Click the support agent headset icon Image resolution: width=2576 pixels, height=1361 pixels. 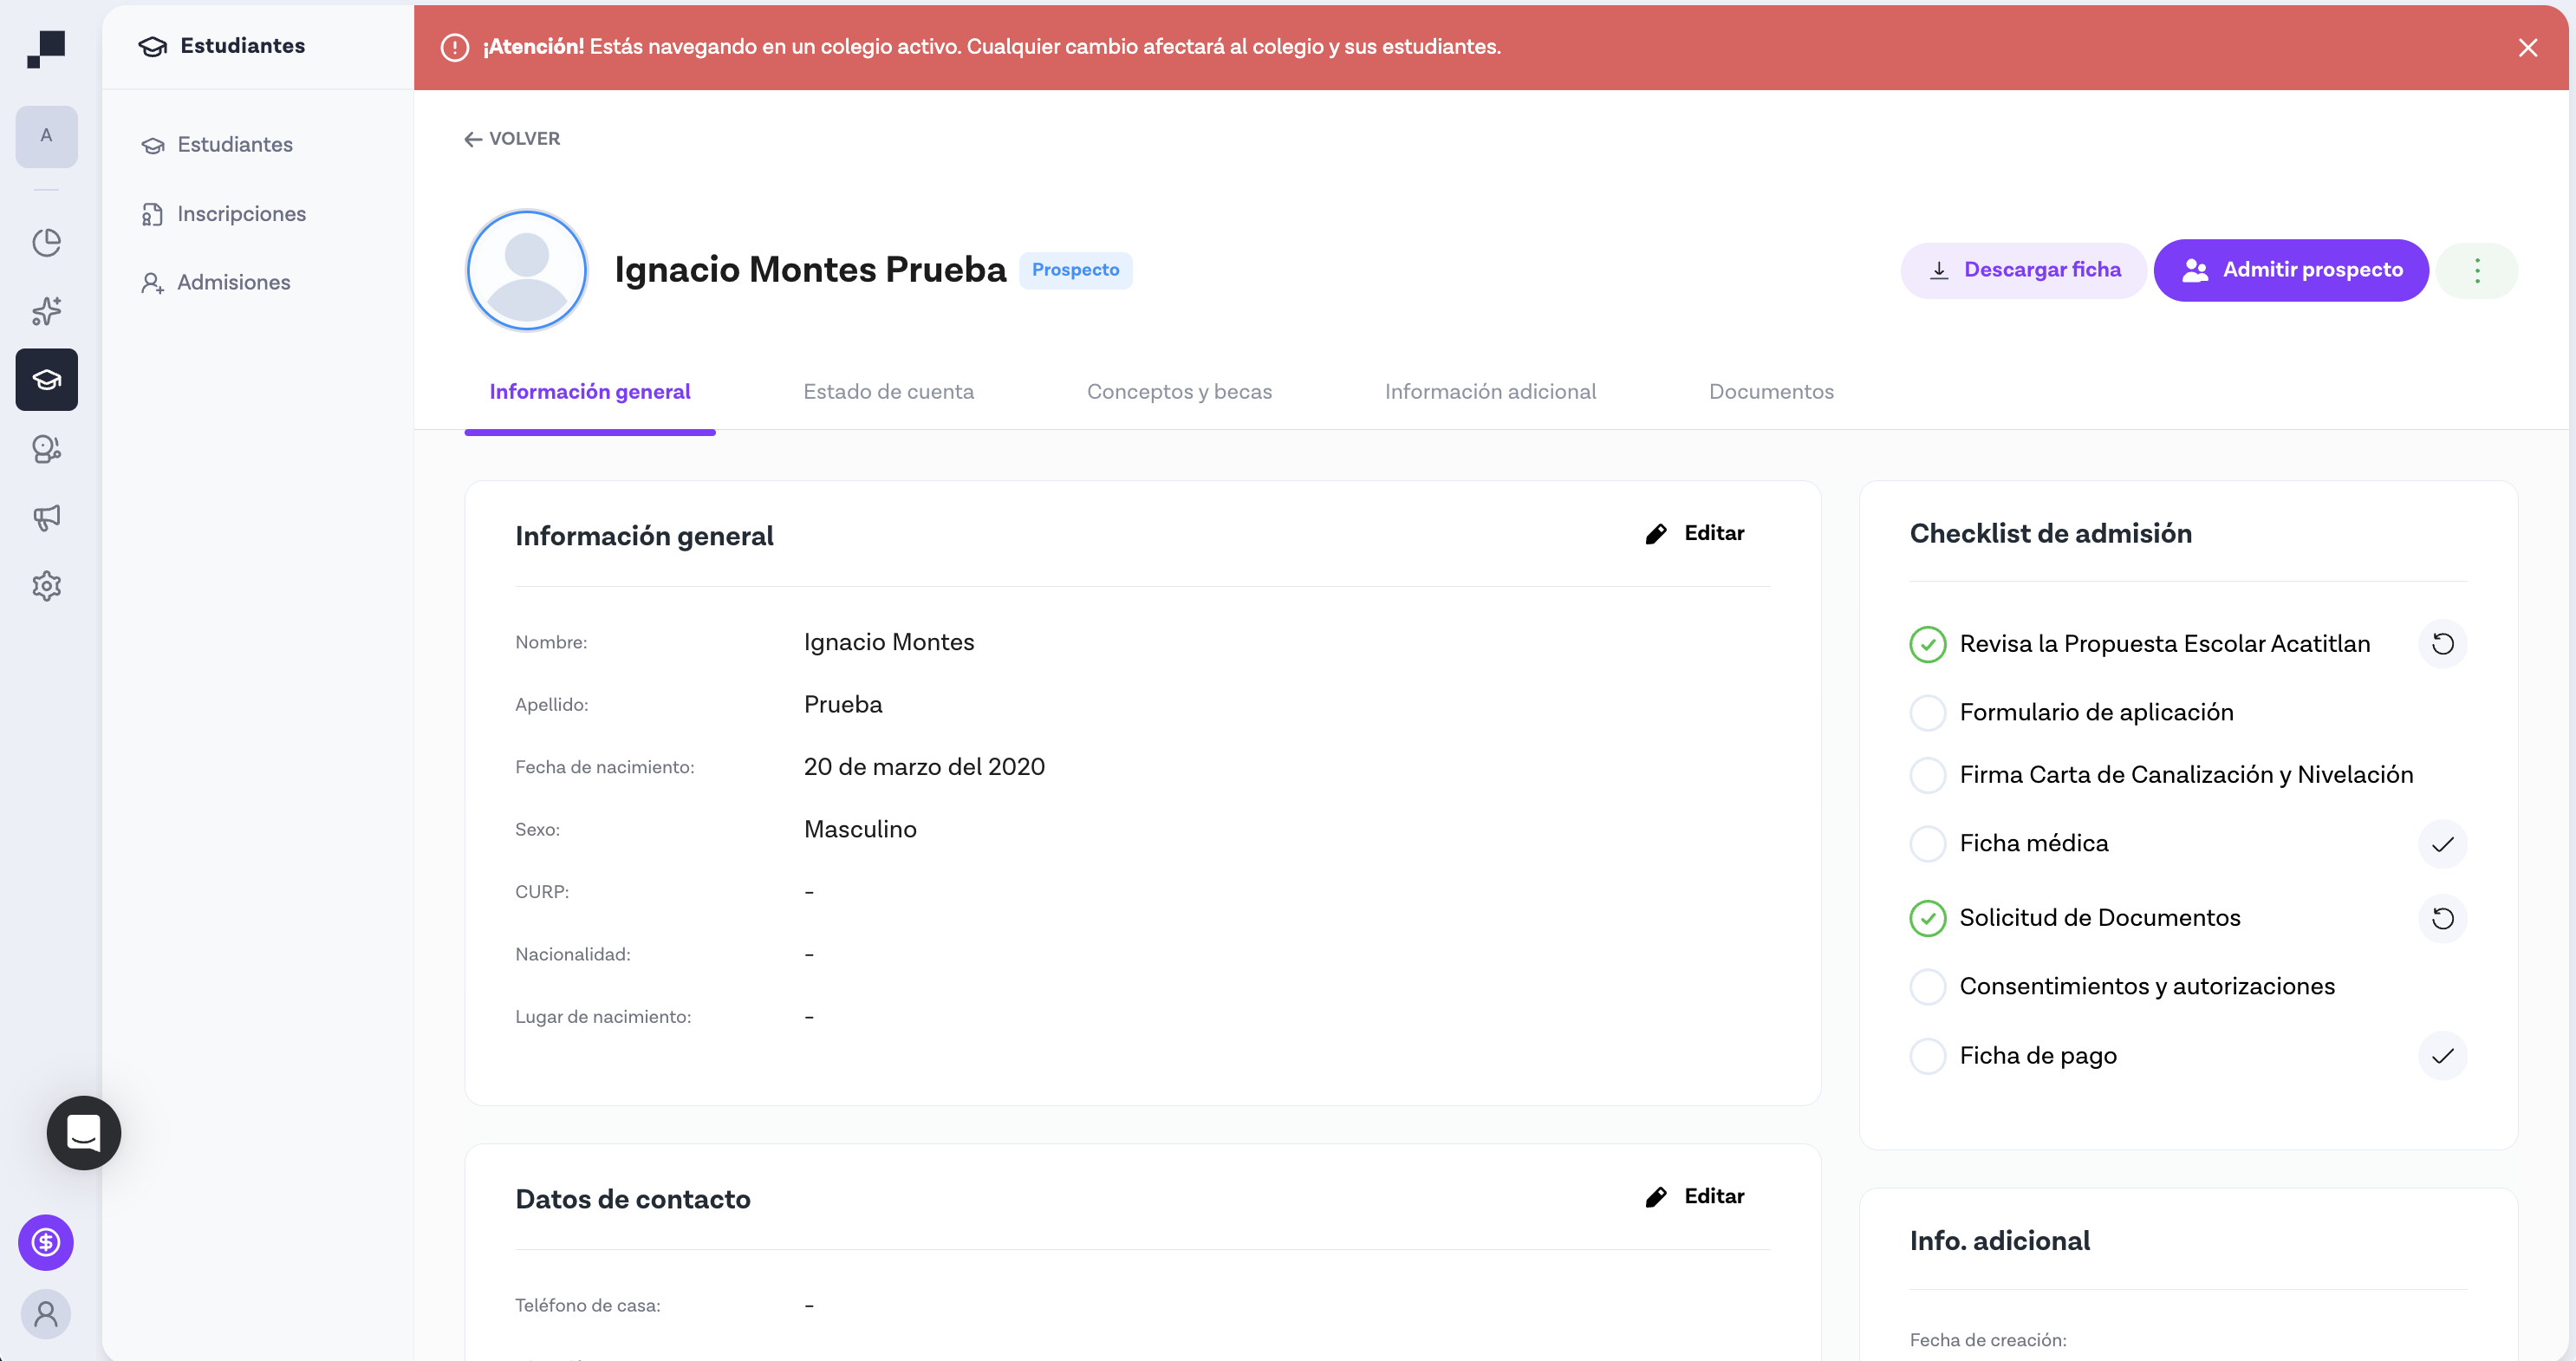tap(46, 449)
